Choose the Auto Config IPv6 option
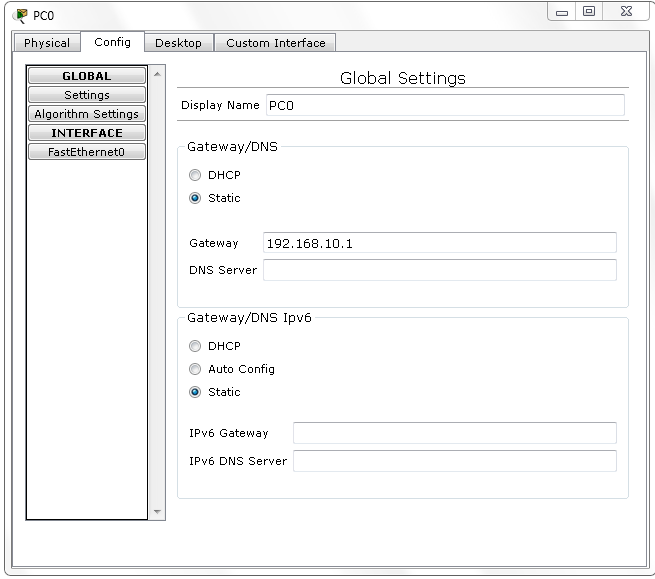 (x=196, y=369)
